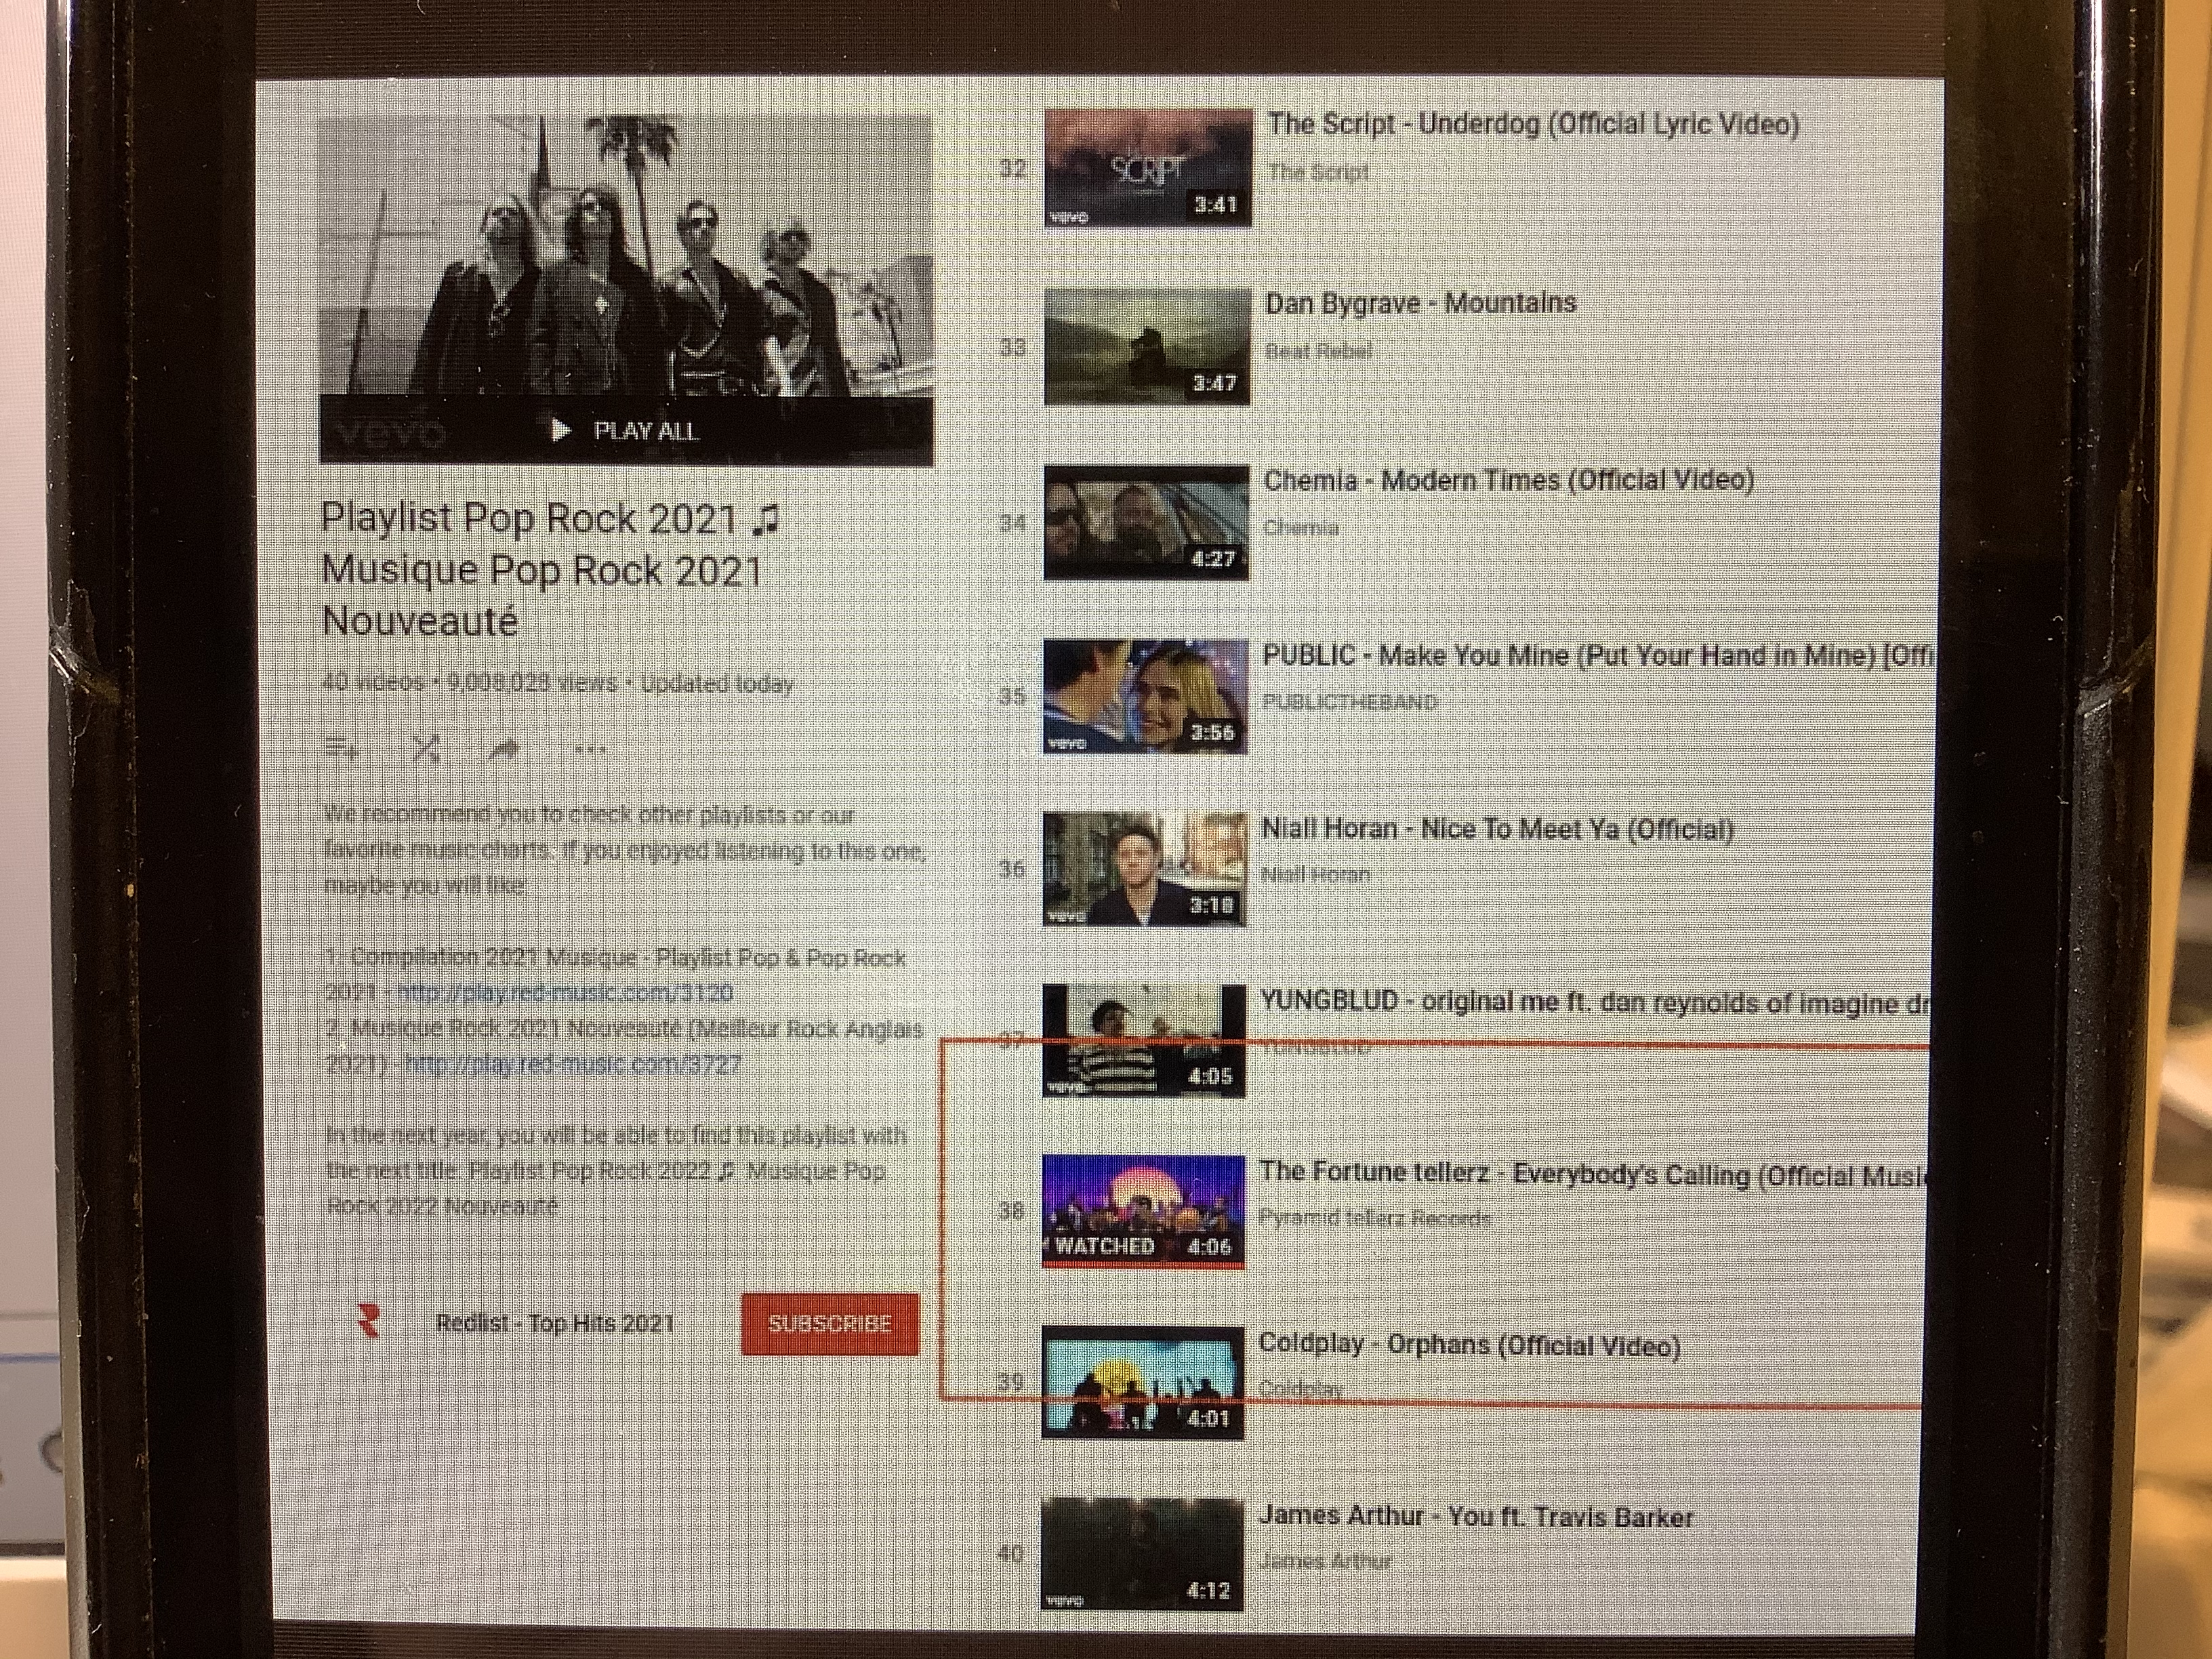
Task: Open the three-dot more options menu
Action: click(590, 749)
